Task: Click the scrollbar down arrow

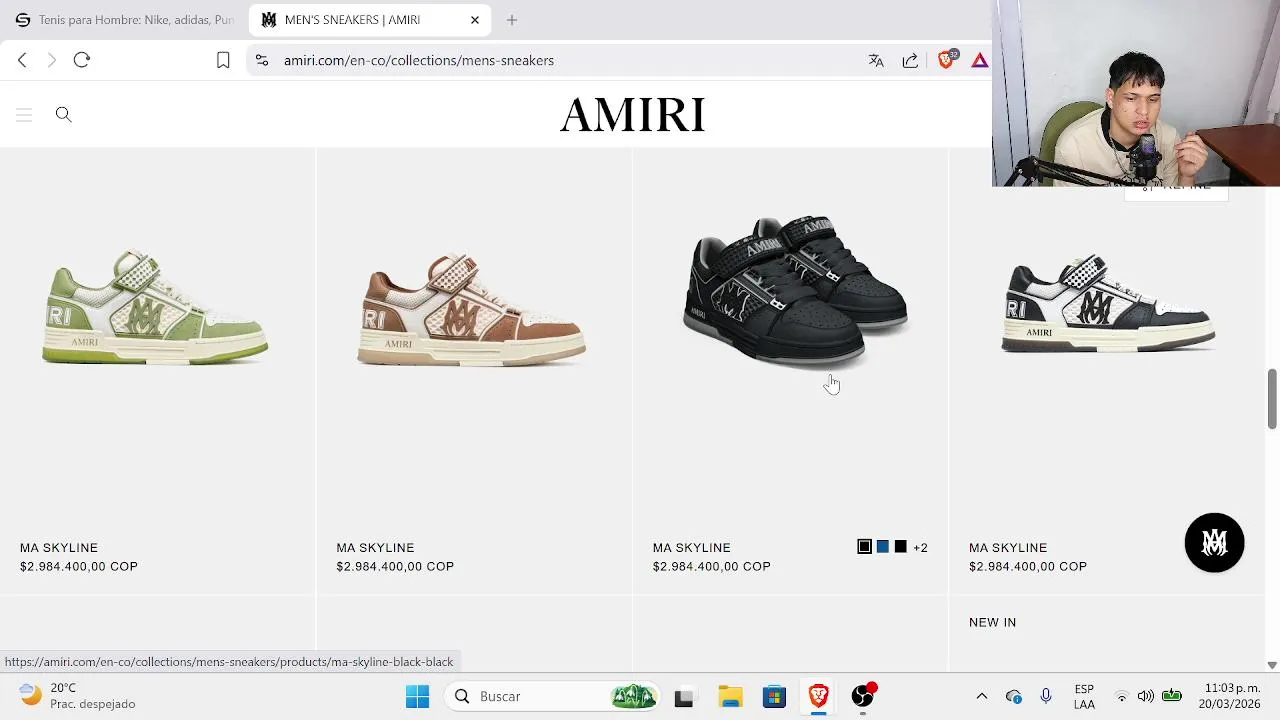Action: click(1272, 665)
